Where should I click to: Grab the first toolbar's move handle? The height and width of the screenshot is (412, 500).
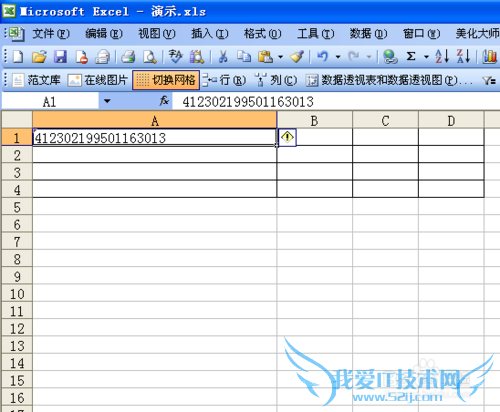5,57
